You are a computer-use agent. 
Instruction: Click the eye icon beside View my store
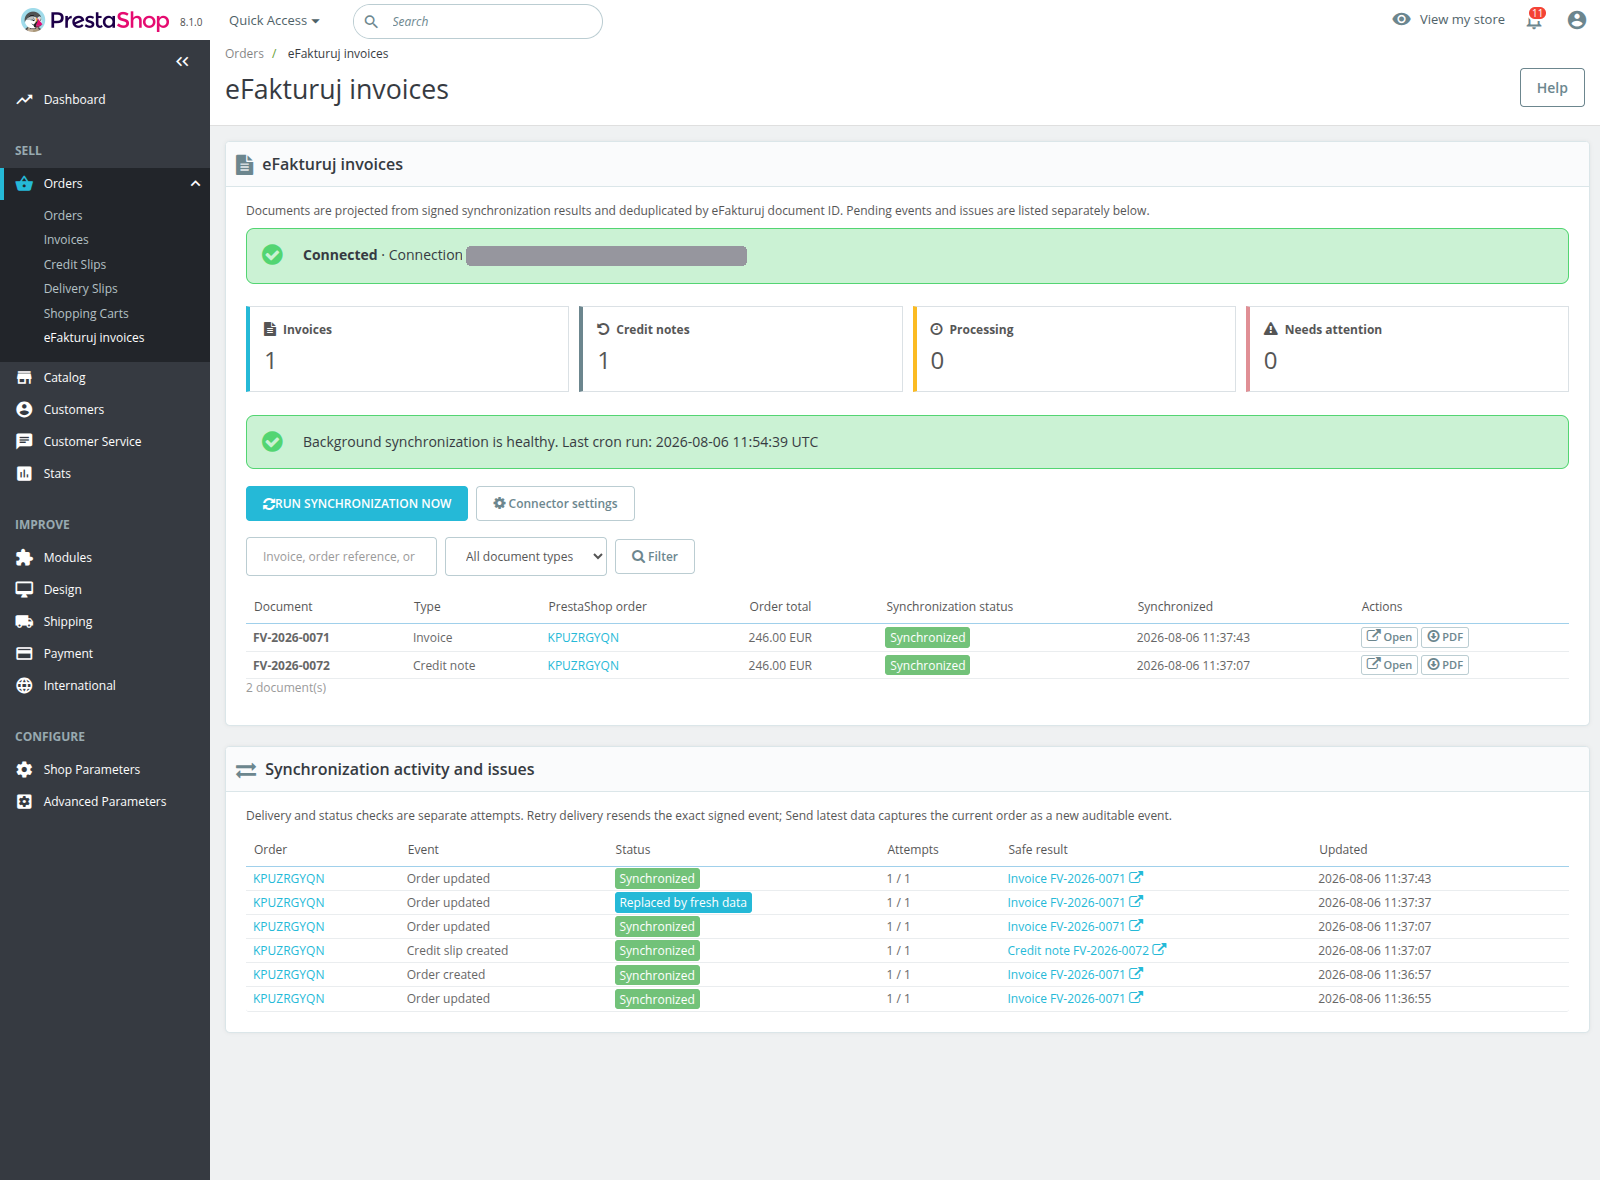coord(1401,19)
